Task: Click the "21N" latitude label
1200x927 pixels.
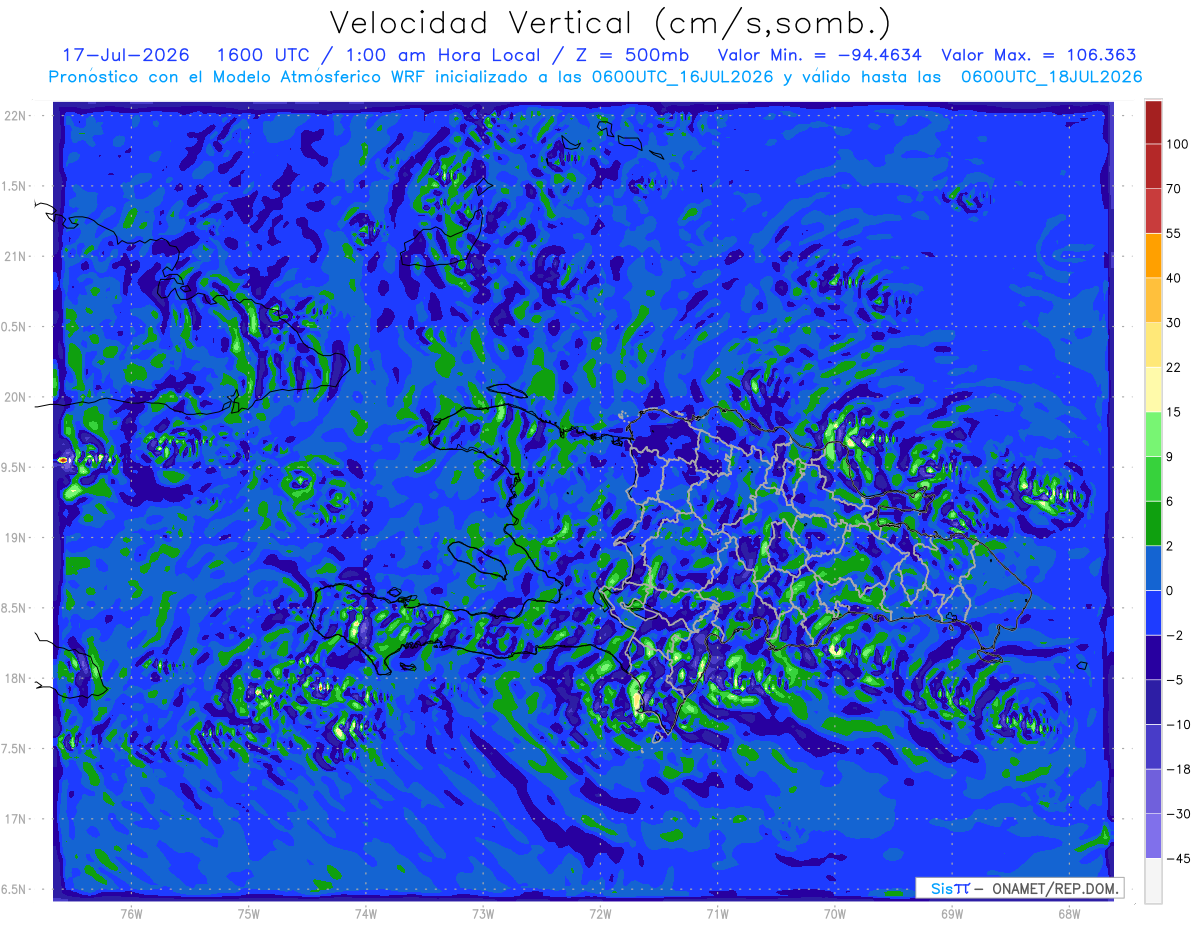Action: pos(15,256)
